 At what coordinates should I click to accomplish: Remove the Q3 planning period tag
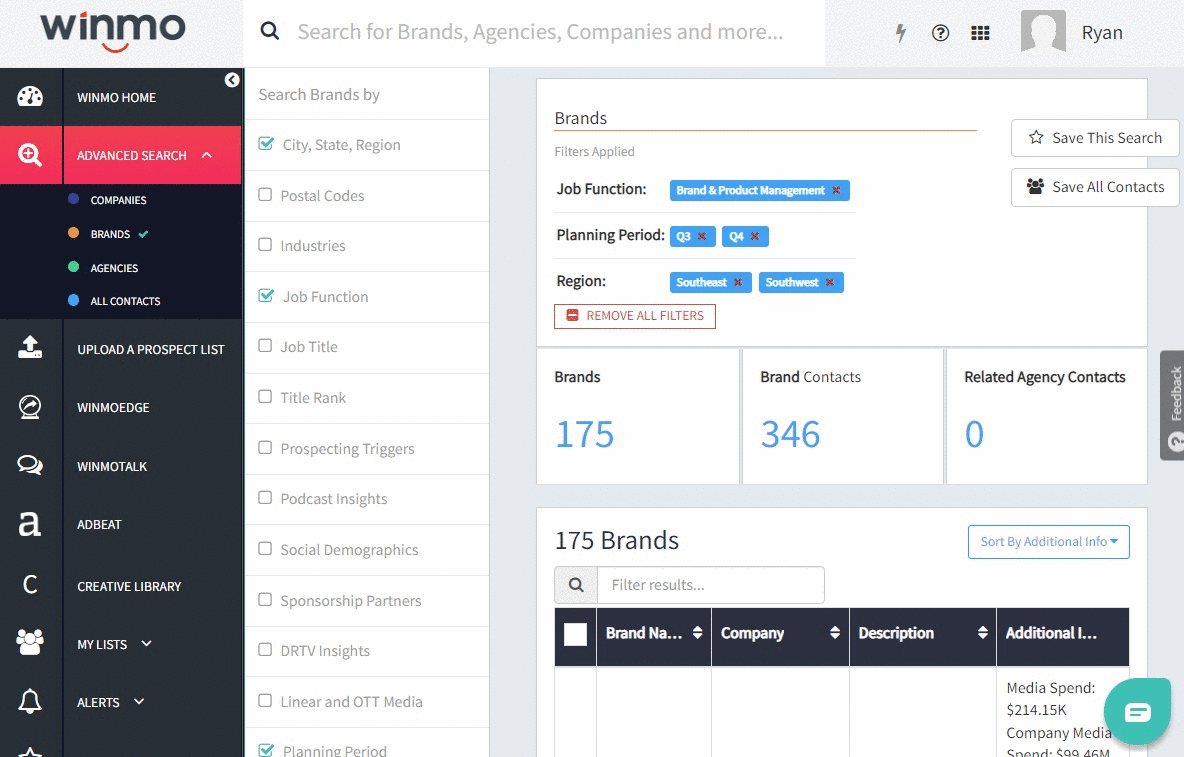(701, 236)
